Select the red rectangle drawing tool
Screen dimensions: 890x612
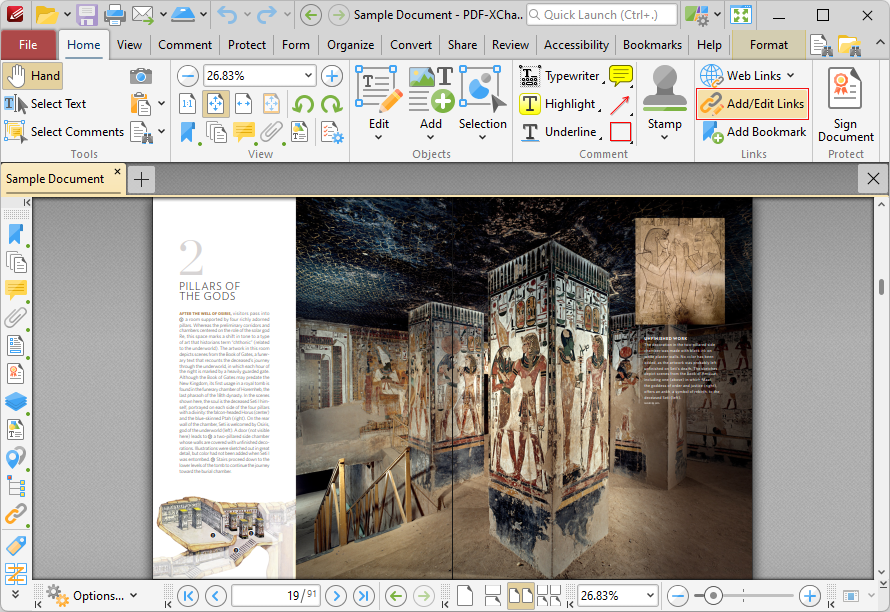(620, 132)
